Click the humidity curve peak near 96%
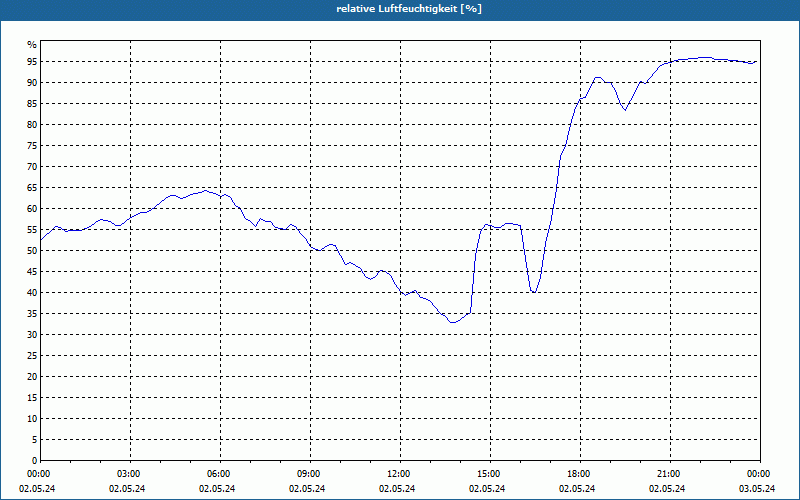800x500 pixels. coord(705,58)
